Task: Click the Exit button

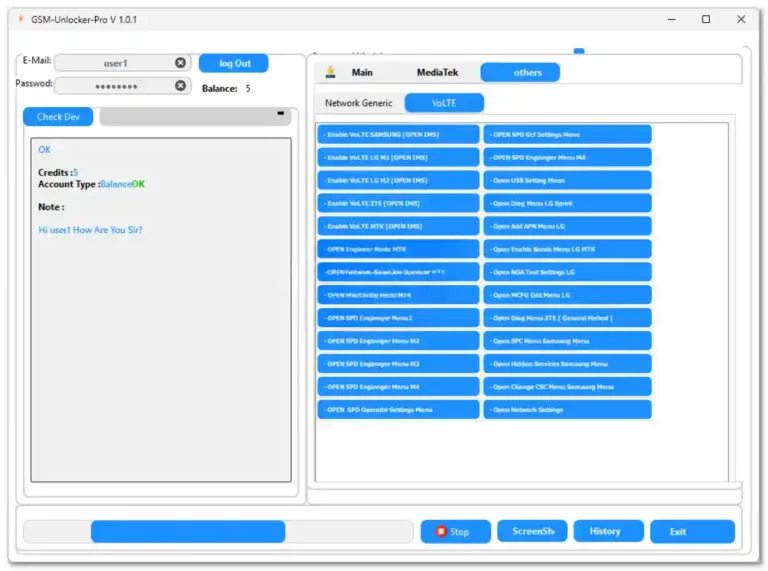Action: (x=692, y=532)
